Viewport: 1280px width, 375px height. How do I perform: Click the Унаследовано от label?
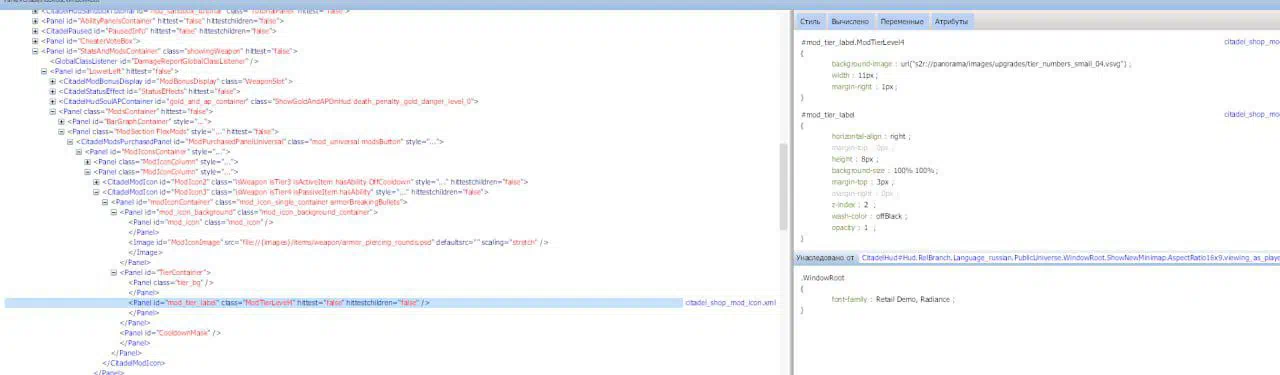pyautogui.click(x=826, y=258)
